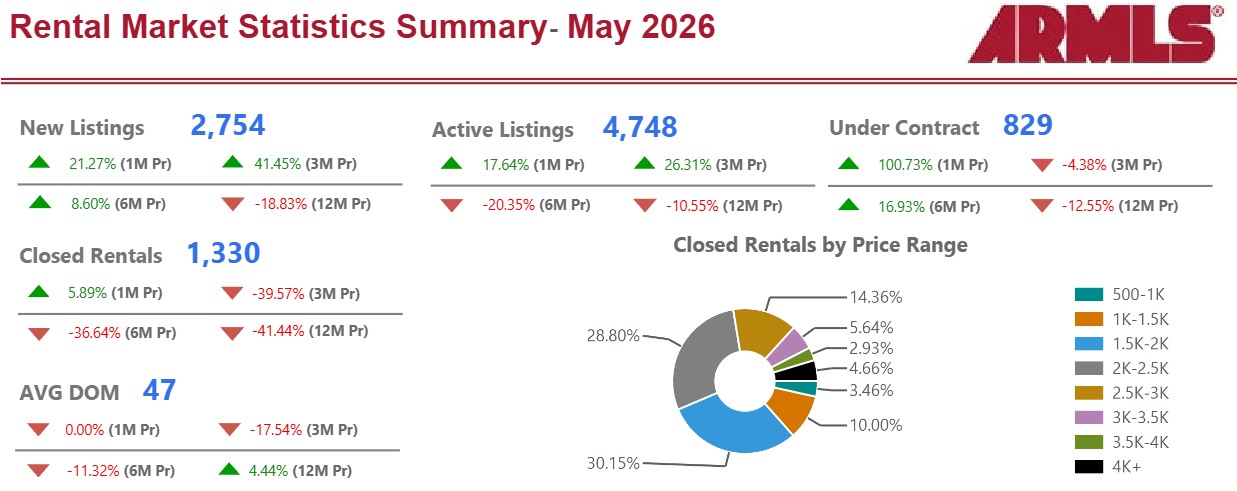Click the 2K-2.5K legend label
This screenshot has width=1237, height=491.
tap(1141, 368)
